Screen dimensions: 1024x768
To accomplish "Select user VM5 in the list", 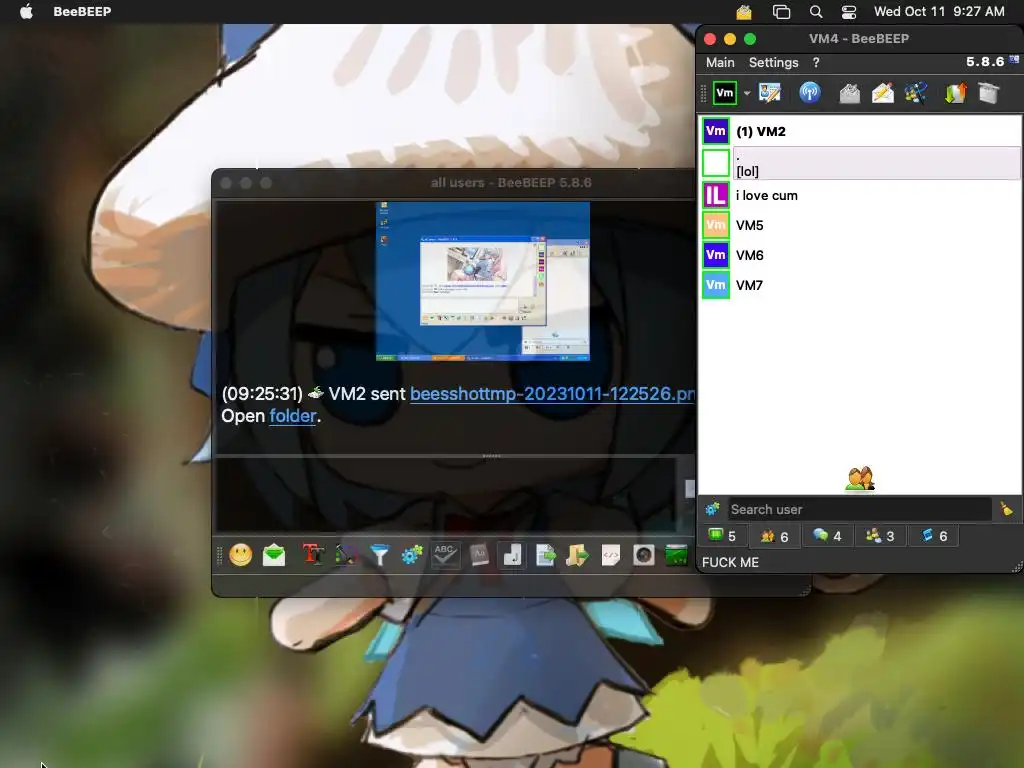I will point(860,225).
